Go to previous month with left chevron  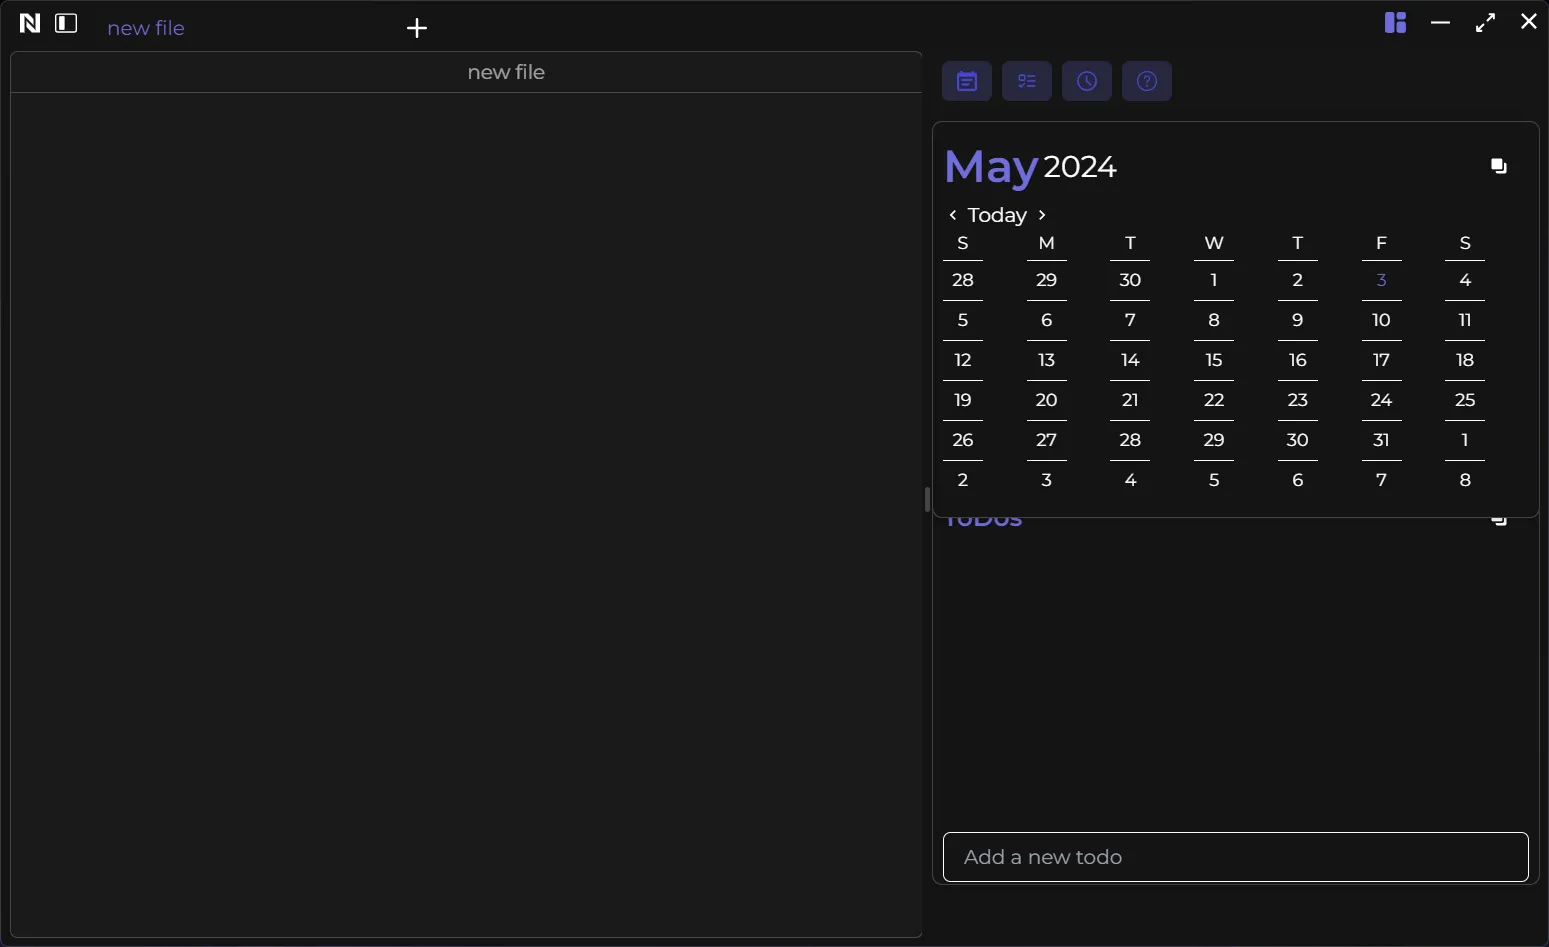click(x=953, y=215)
